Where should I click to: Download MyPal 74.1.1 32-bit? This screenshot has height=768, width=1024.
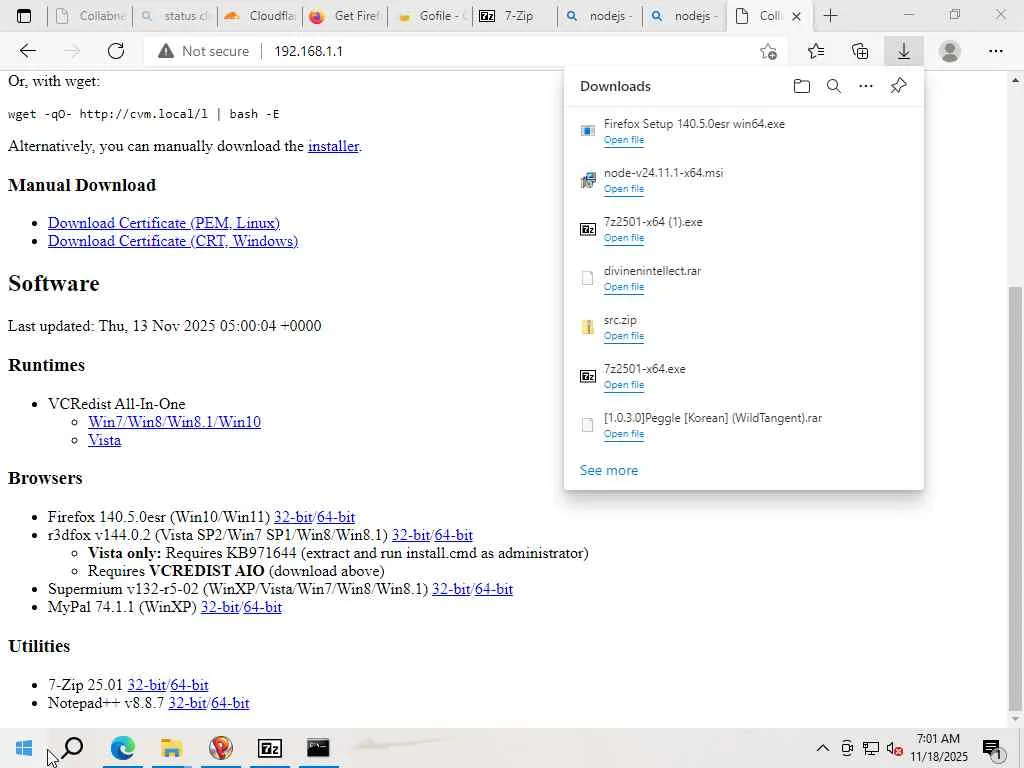[220, 607]
